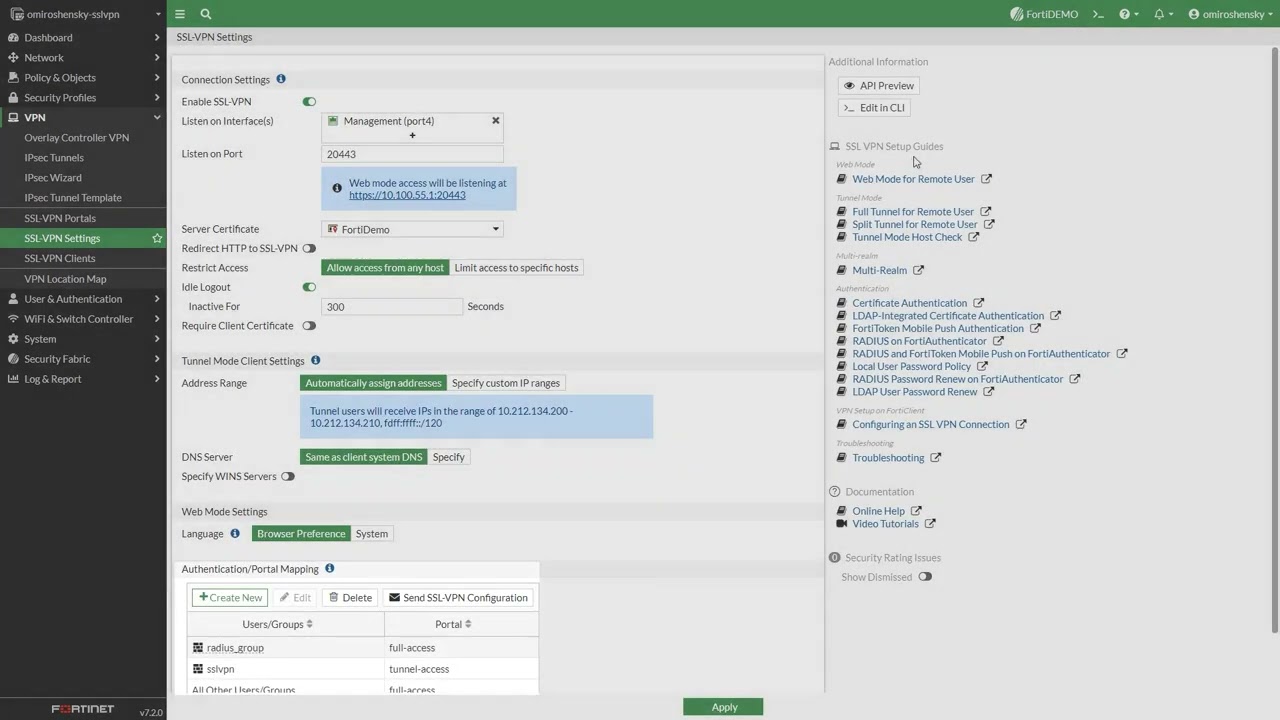
Task: Click the Video Tutorials camera icon
Action: (x=842, y=524)
